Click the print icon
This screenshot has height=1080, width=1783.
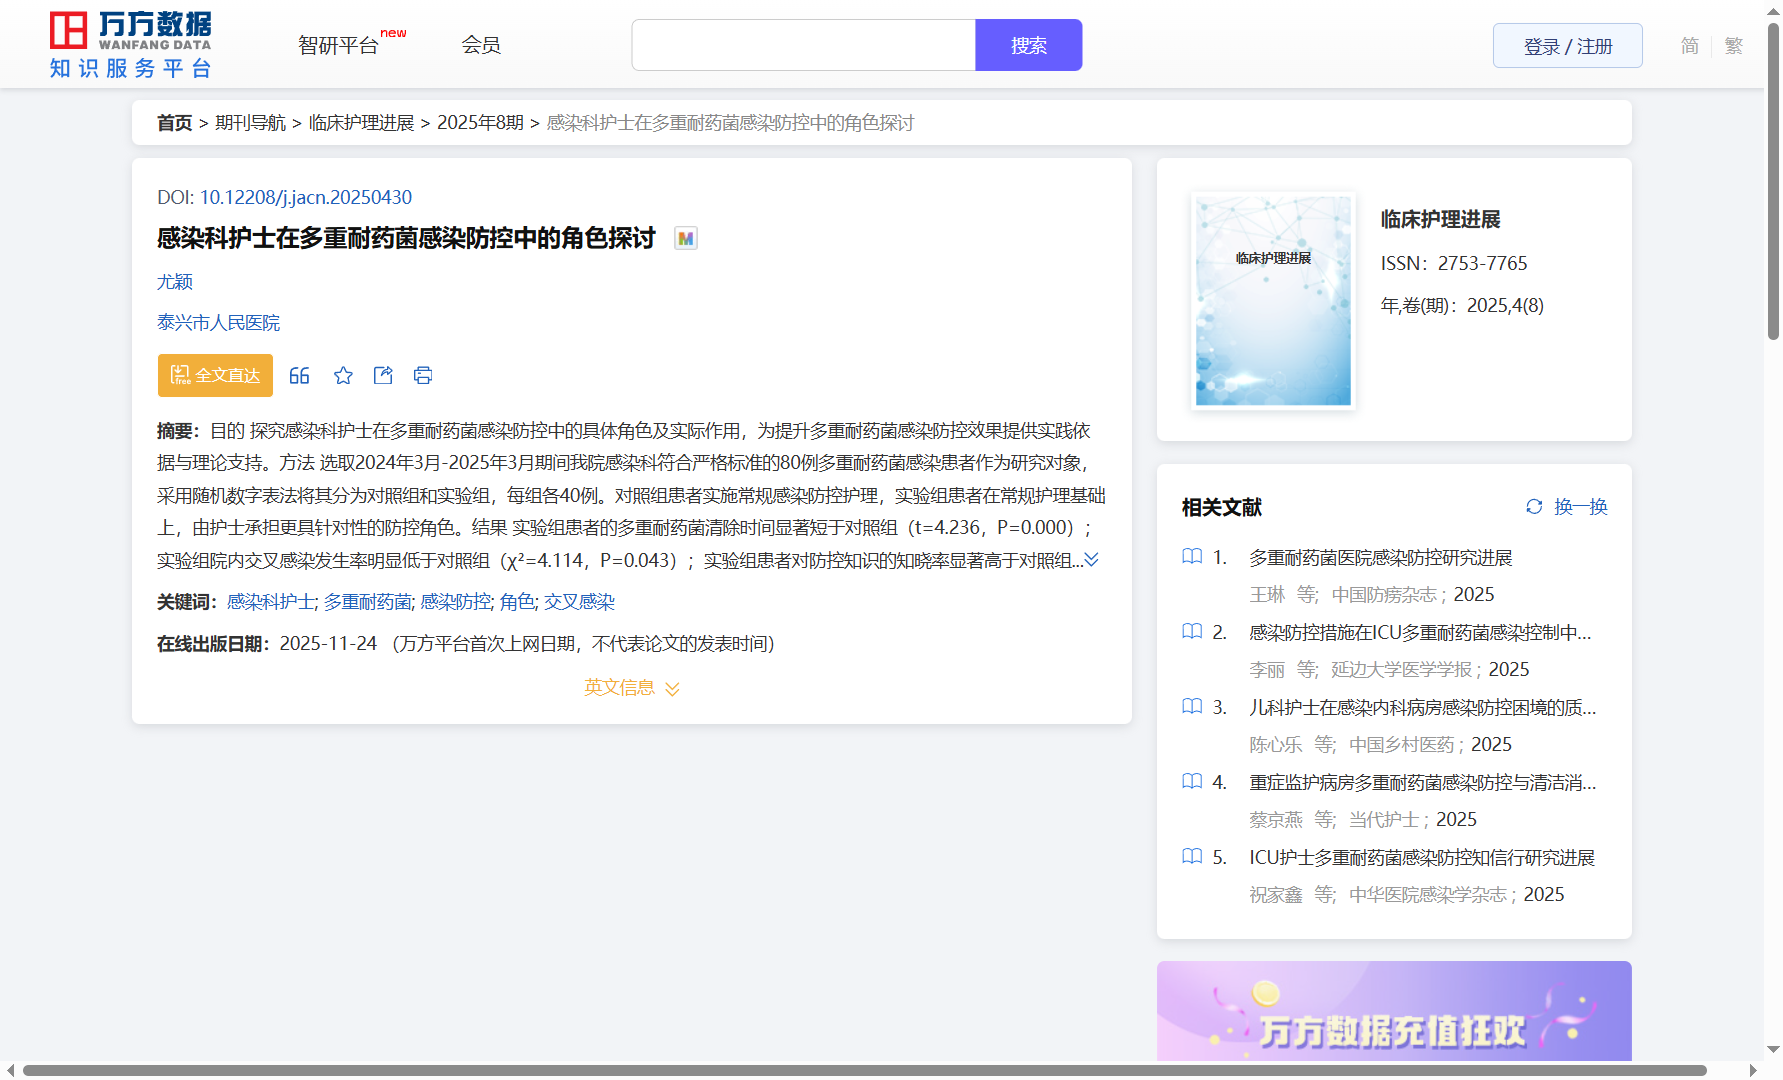point(423,375)
